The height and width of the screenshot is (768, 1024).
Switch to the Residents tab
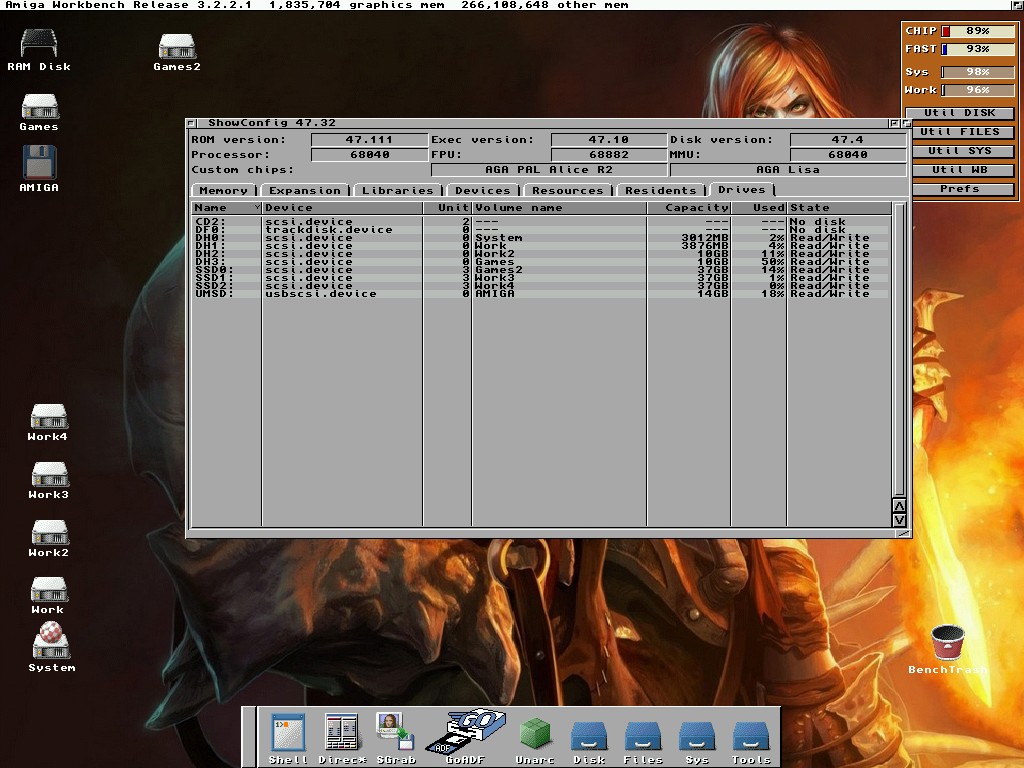(x=661, y=190)
